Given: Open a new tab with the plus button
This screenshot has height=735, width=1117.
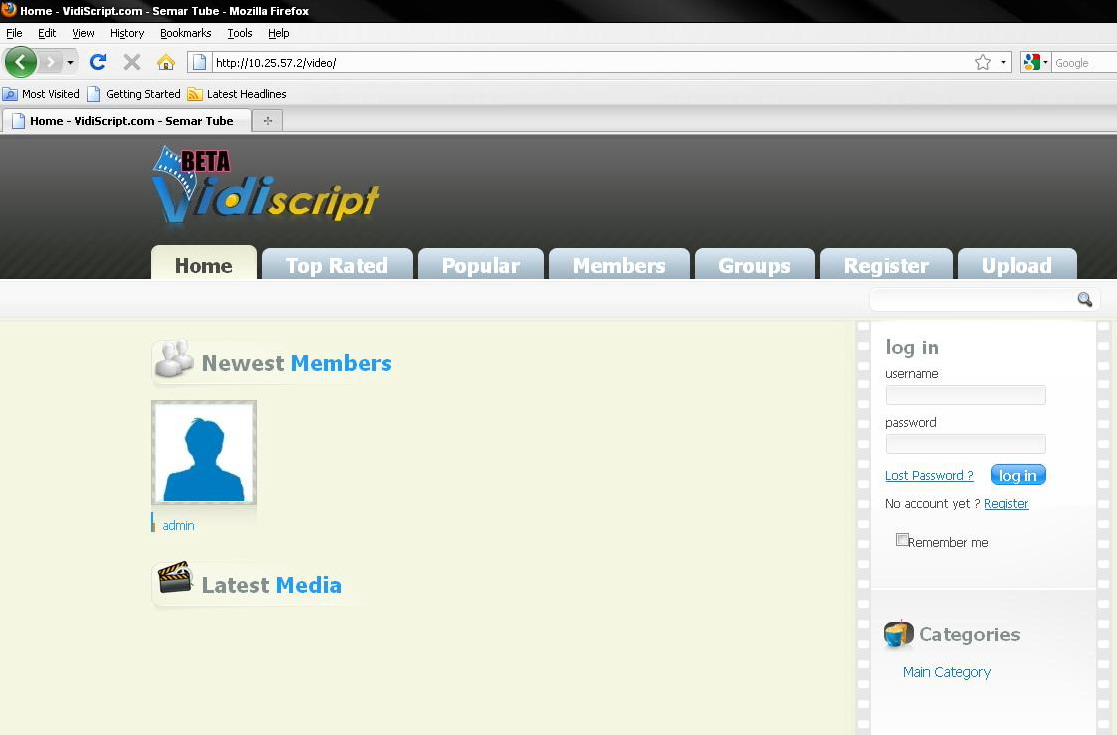Looking at the screenshot, I should [x=268, y=121].
